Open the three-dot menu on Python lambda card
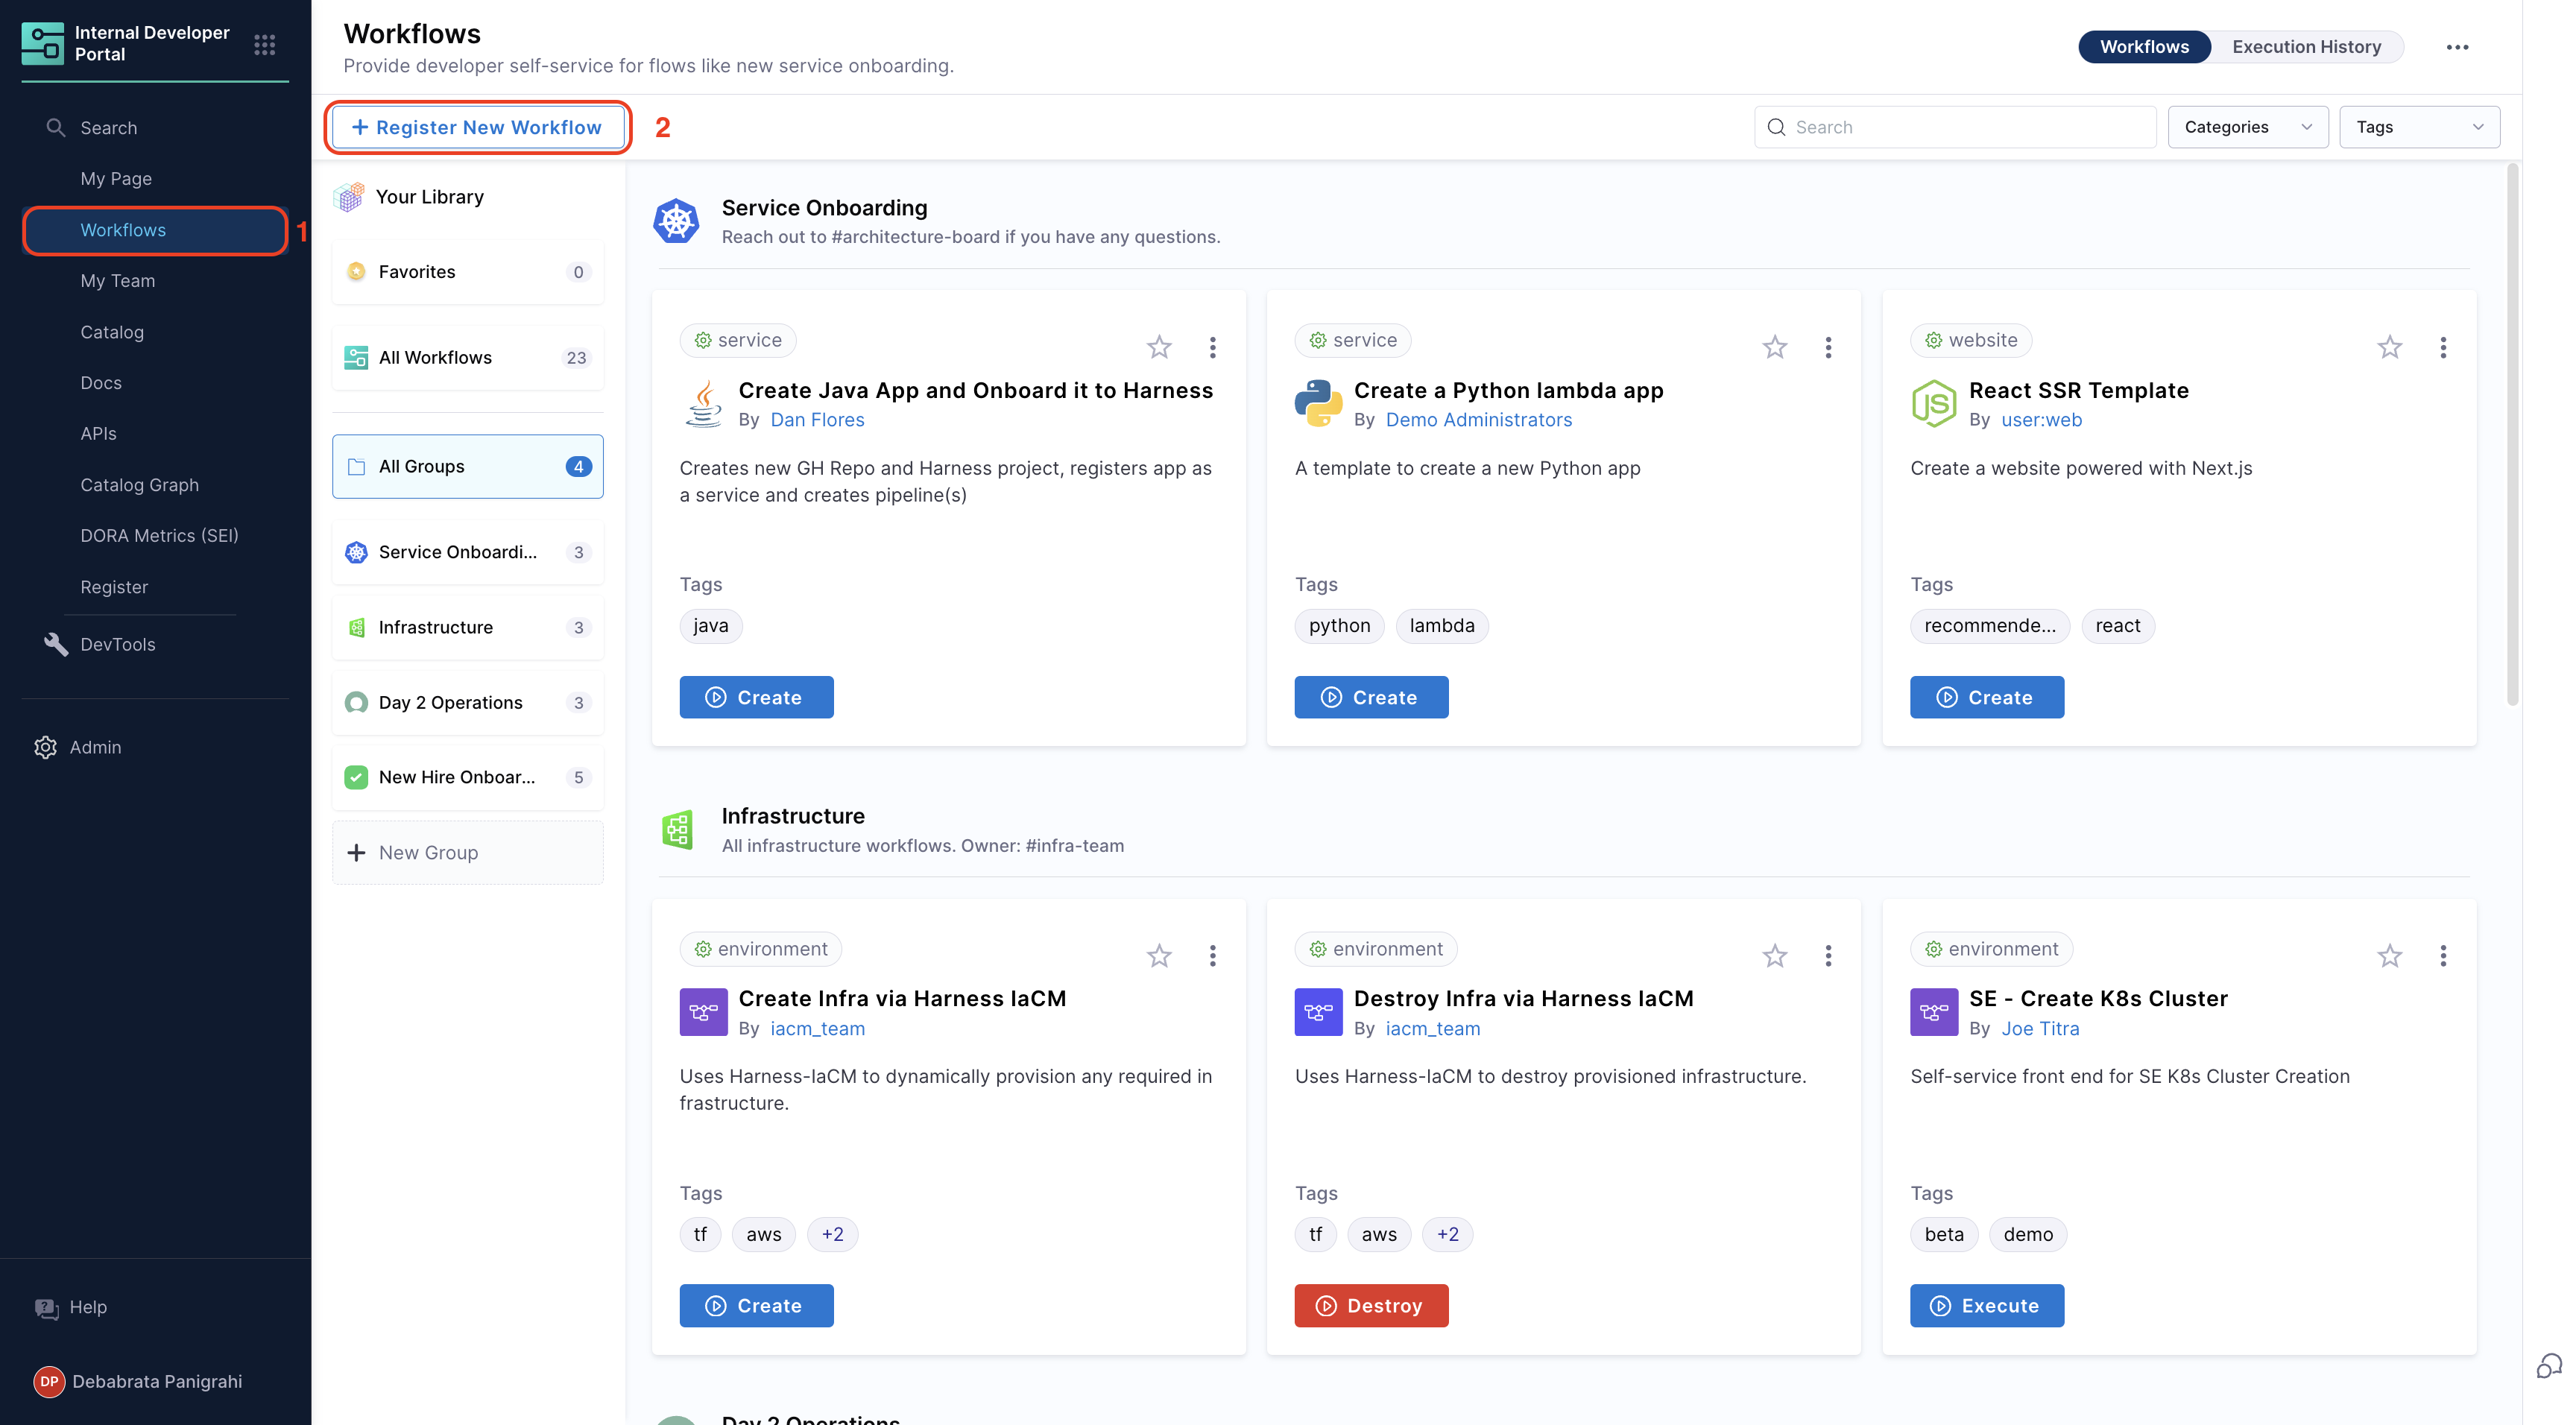Screen dimensions: 2576x1425 coord(1828,347)
